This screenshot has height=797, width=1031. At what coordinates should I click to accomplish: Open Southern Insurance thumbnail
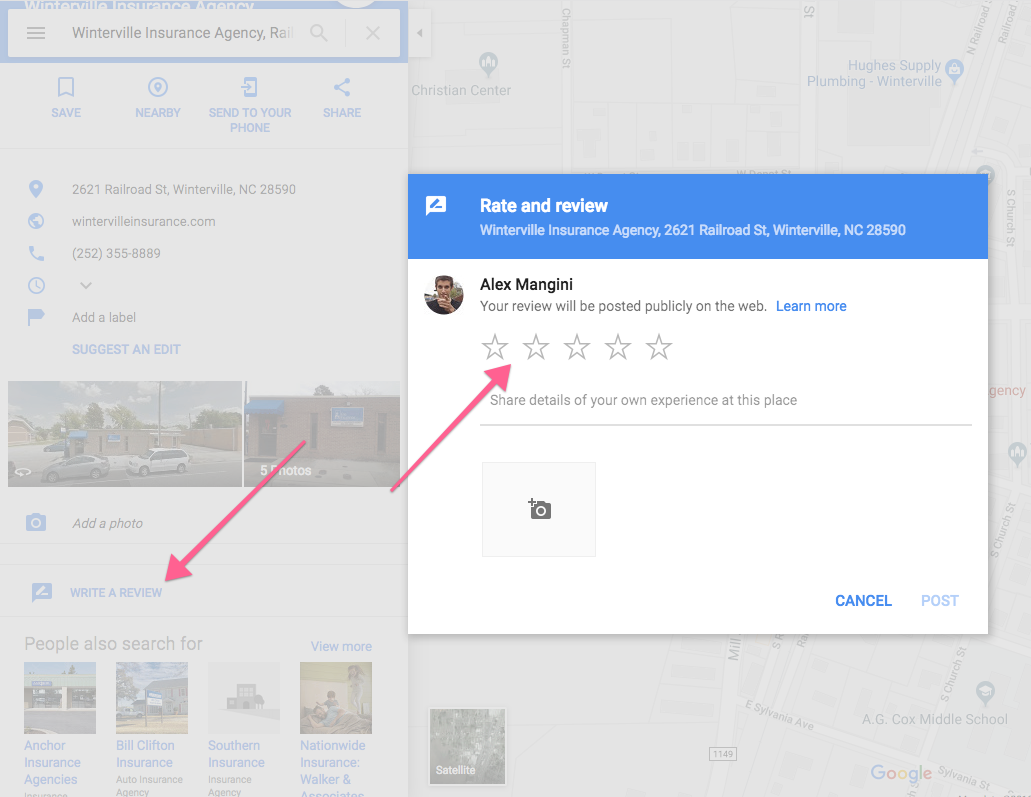(x=244, y=698)
